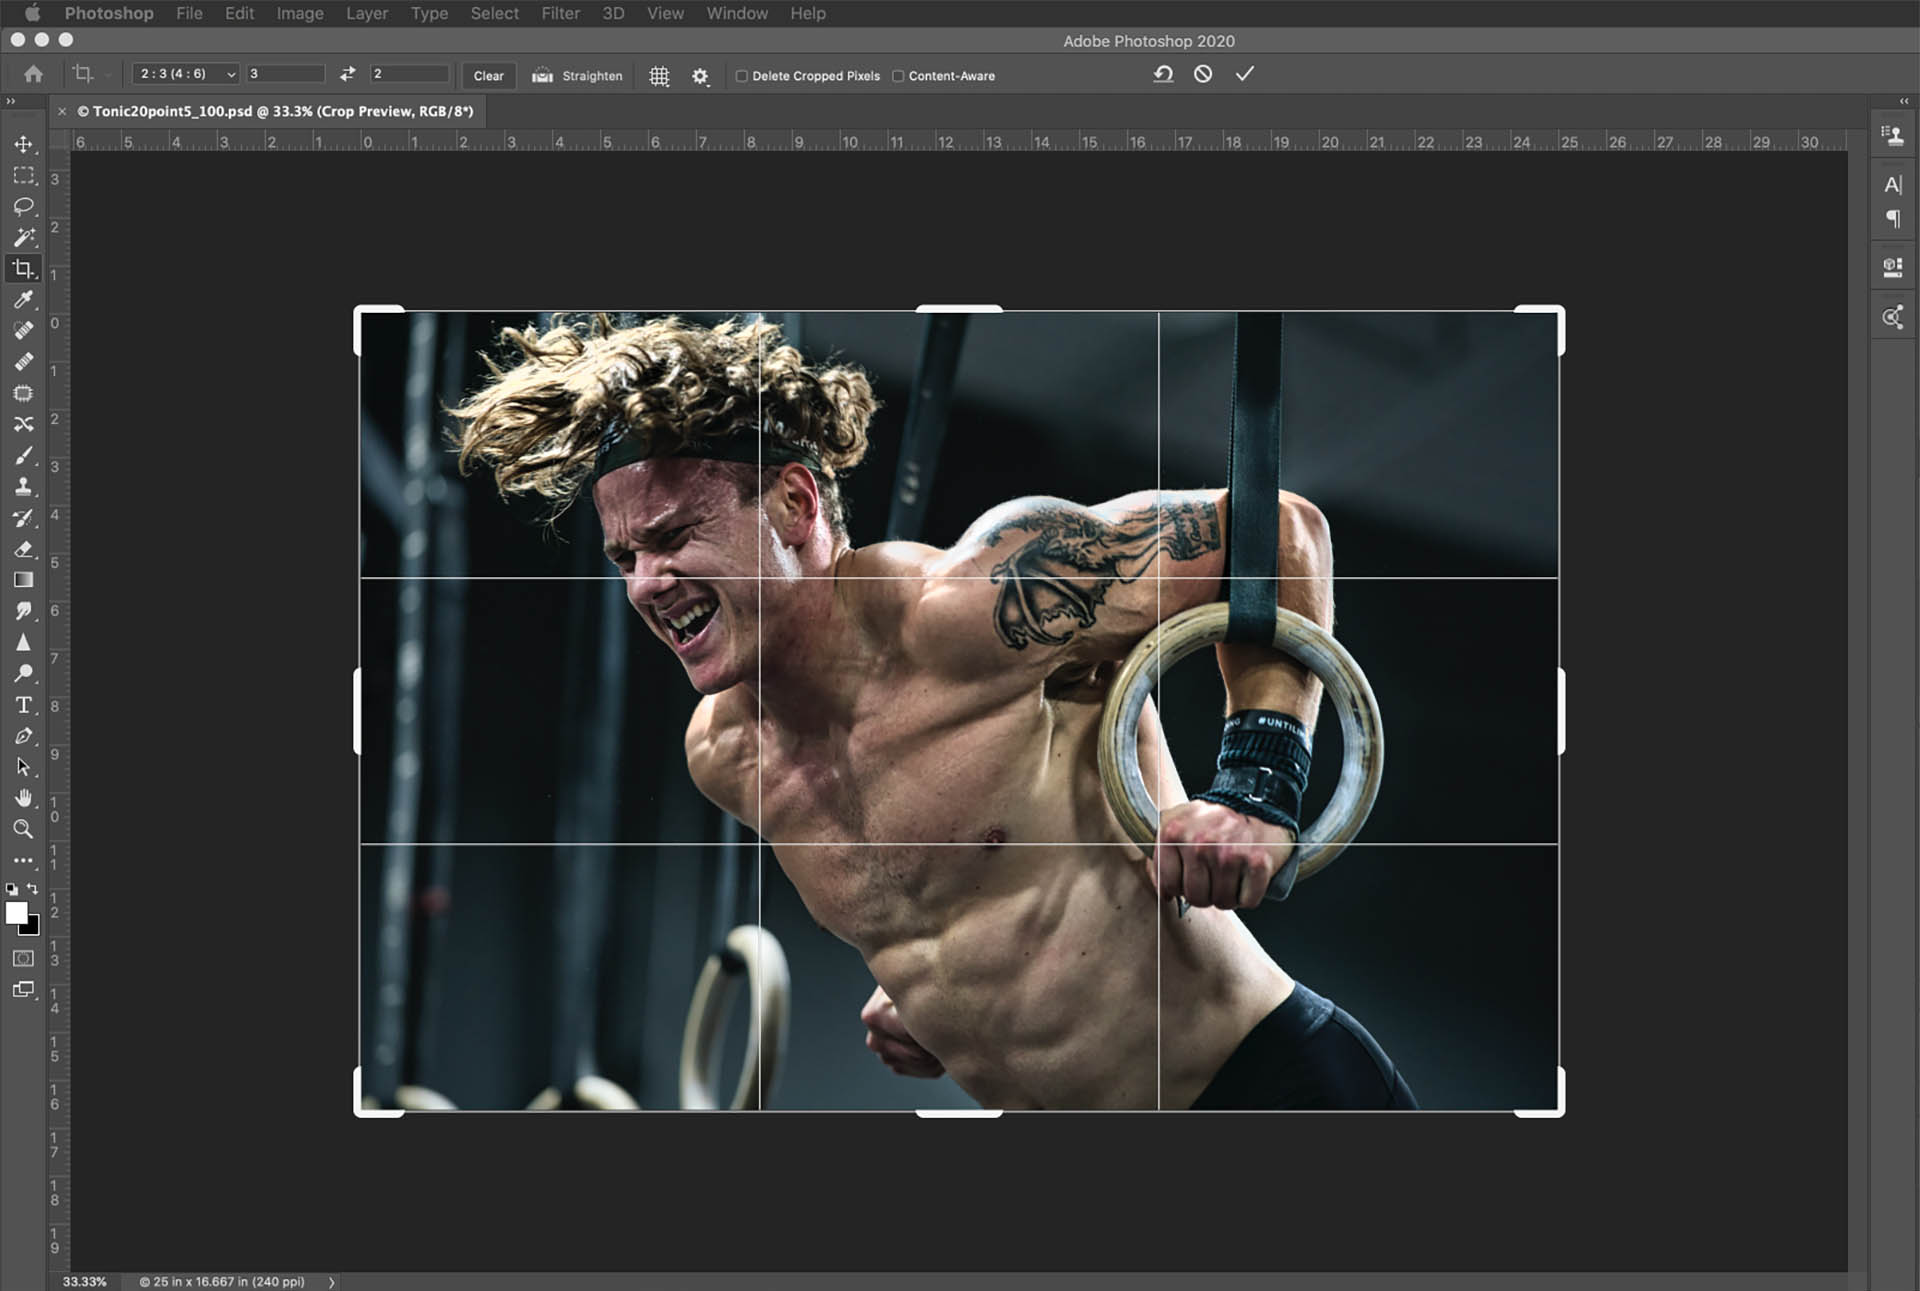Toggle Quick Mask mode
This screenshot has width=1920, height=1291.
[23, 958]
